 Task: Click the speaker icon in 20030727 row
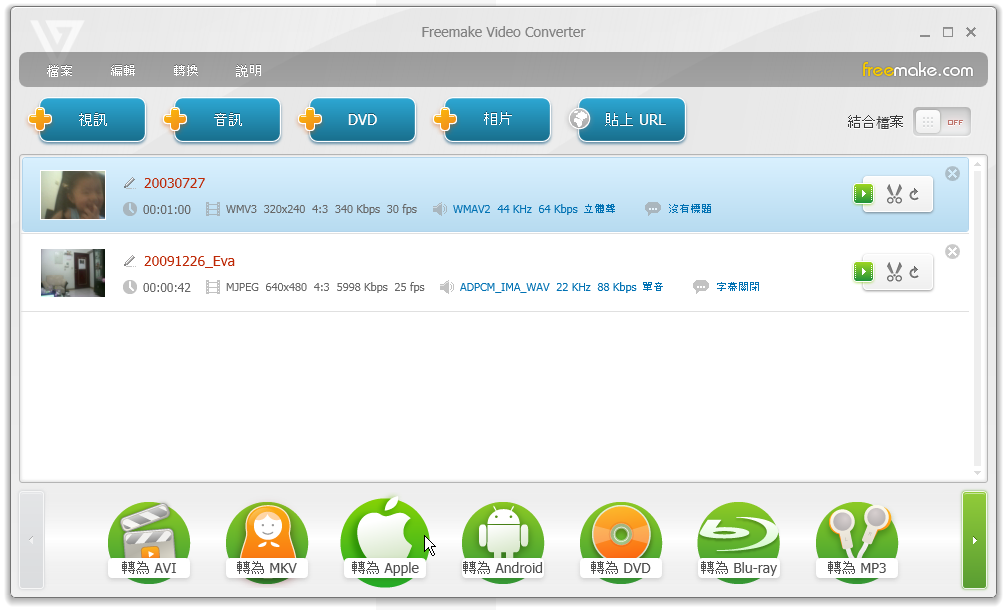click(440, 209)
